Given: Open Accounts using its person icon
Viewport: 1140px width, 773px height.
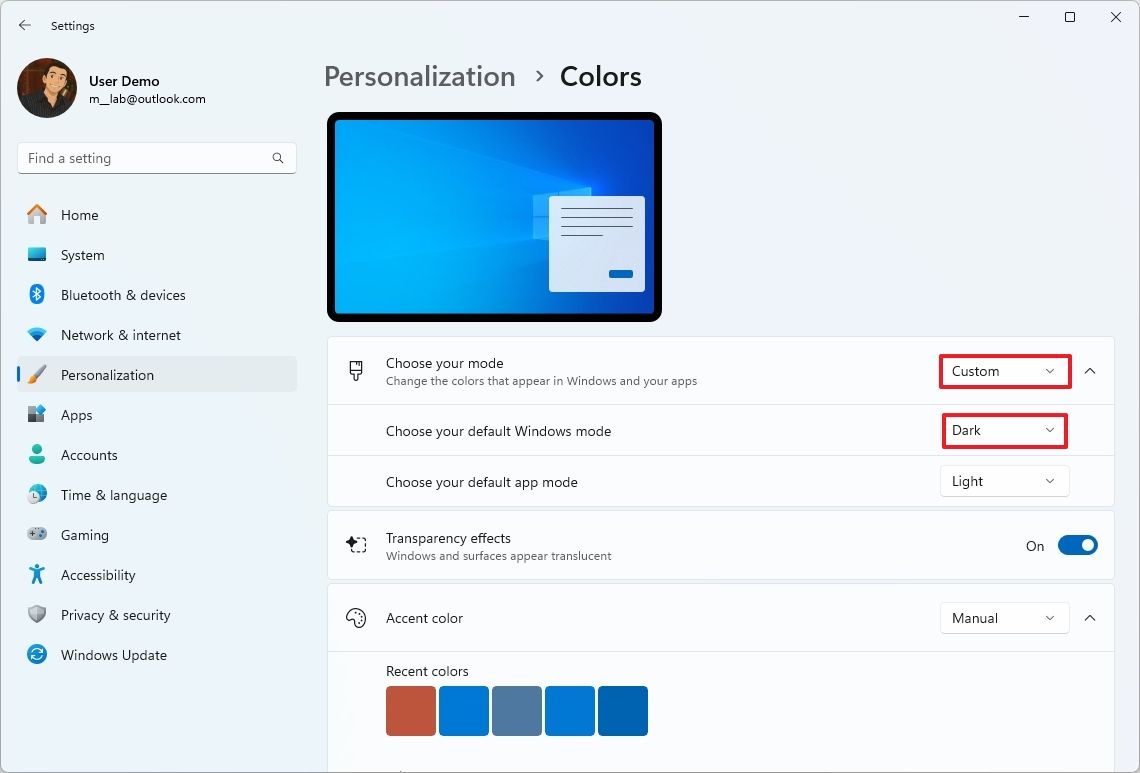Looking at the screenshot, I should click(x=37, y=455).
